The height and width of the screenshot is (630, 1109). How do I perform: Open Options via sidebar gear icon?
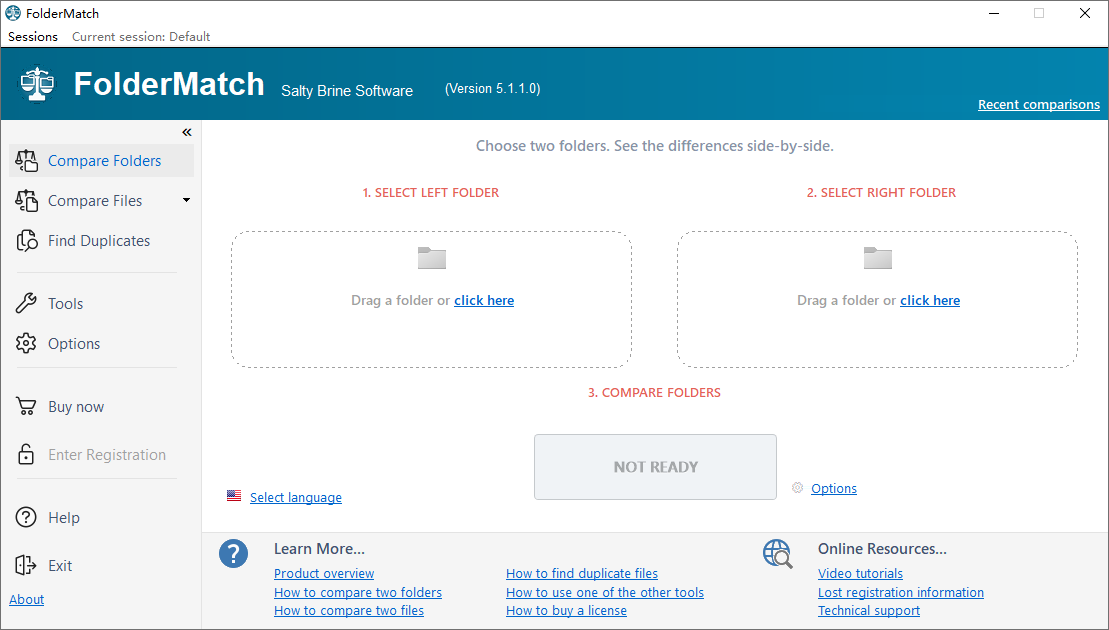[x=26, y=344]
